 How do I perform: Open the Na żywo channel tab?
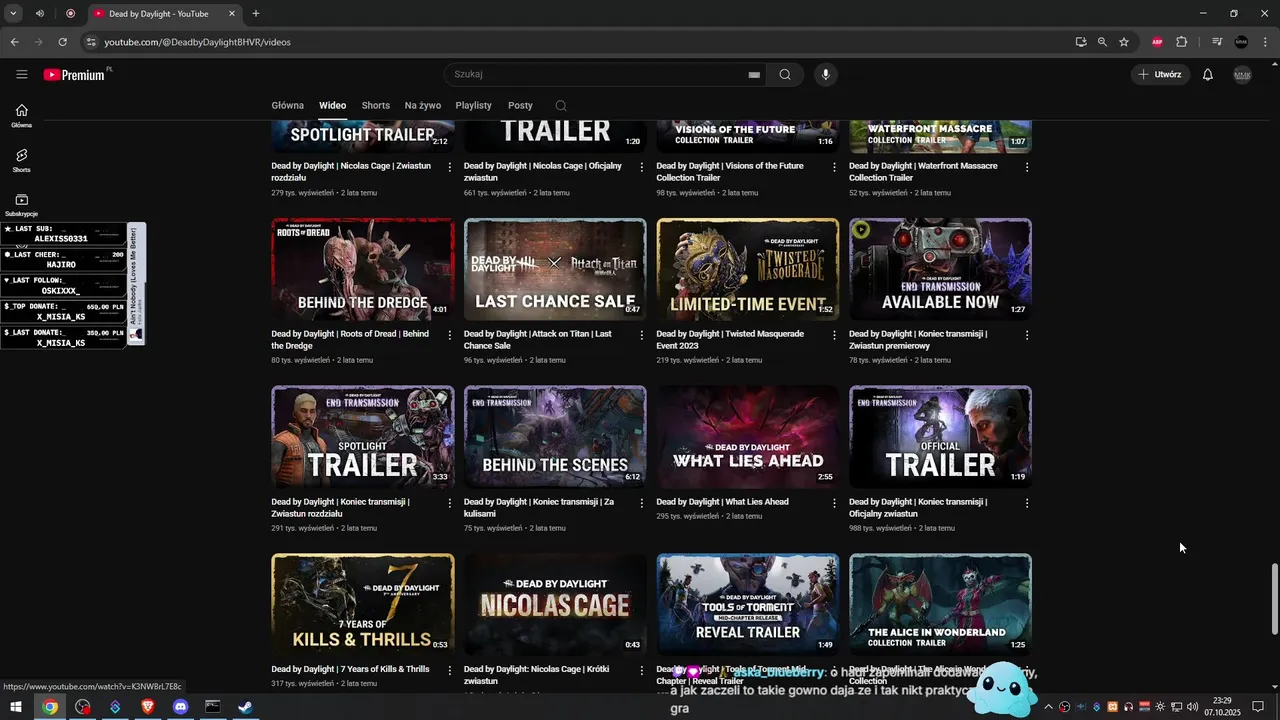[x=423, y=105]
